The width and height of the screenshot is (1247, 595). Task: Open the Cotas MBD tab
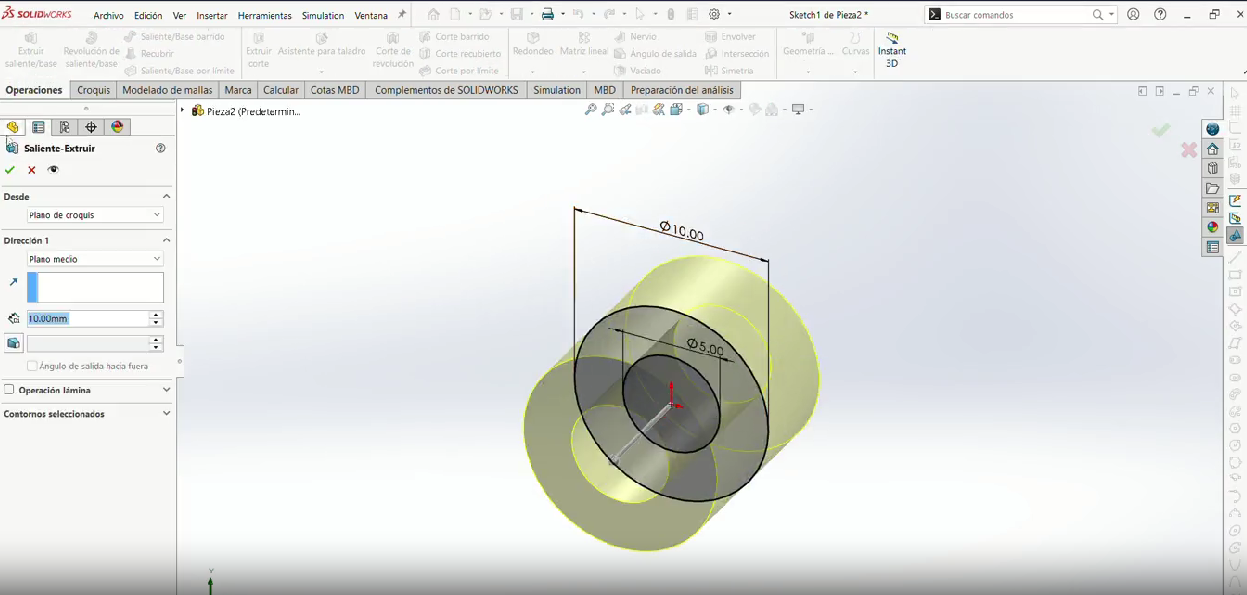click(335, 90)
